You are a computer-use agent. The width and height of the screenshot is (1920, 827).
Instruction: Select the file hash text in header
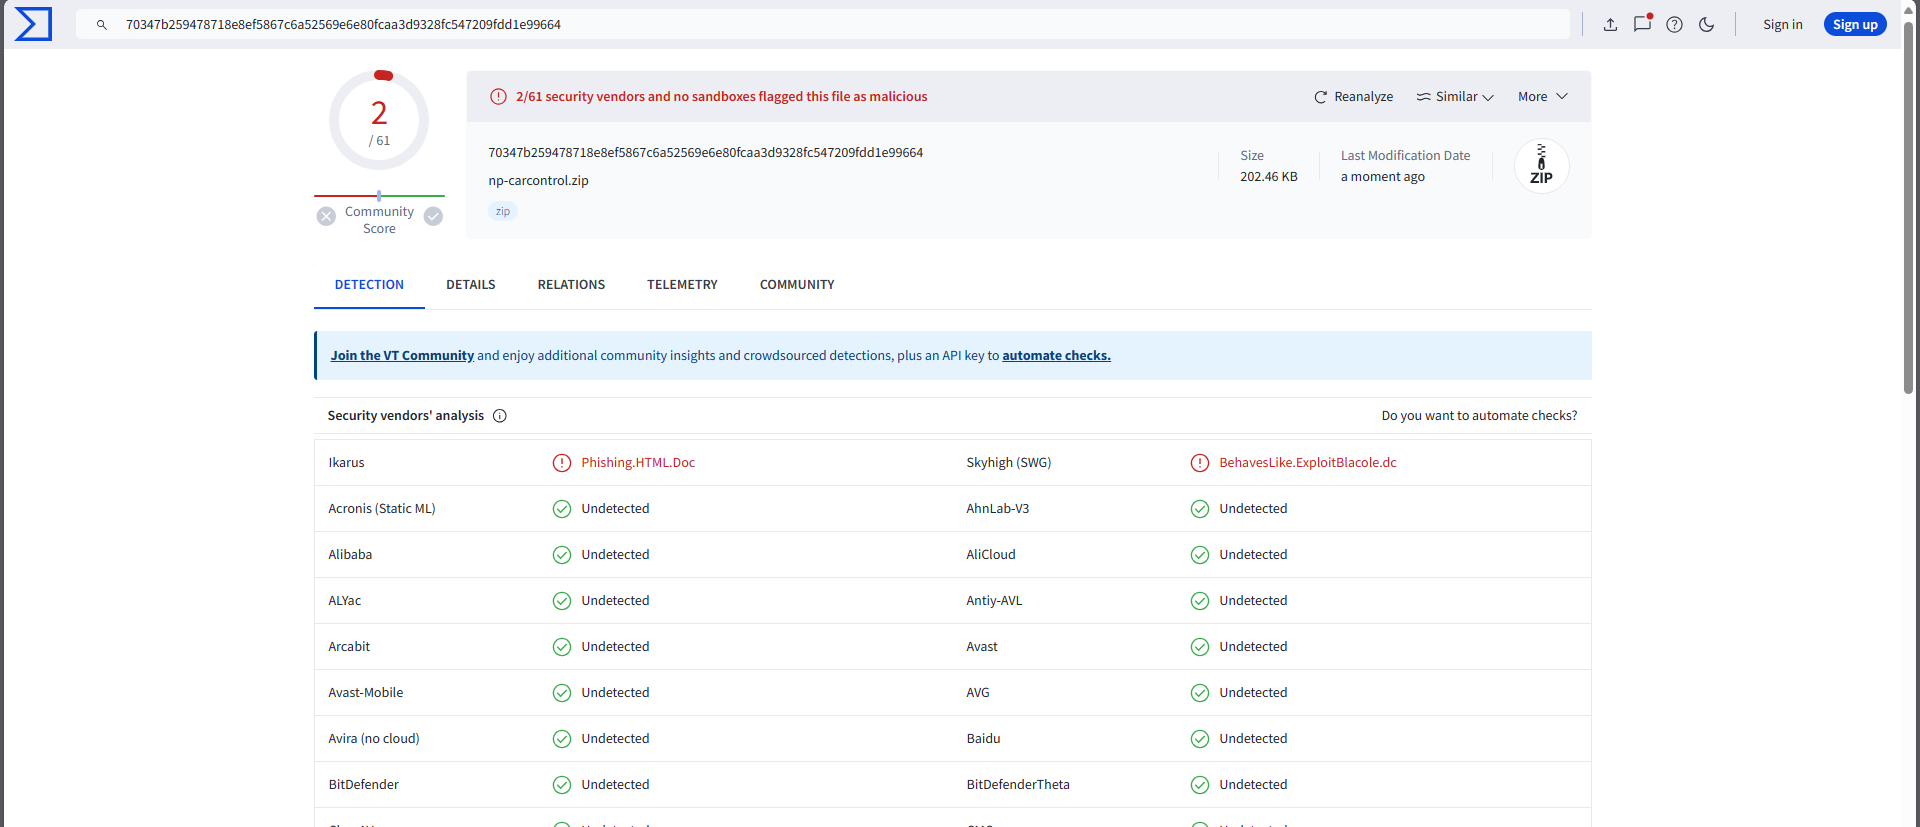[705, 153]
